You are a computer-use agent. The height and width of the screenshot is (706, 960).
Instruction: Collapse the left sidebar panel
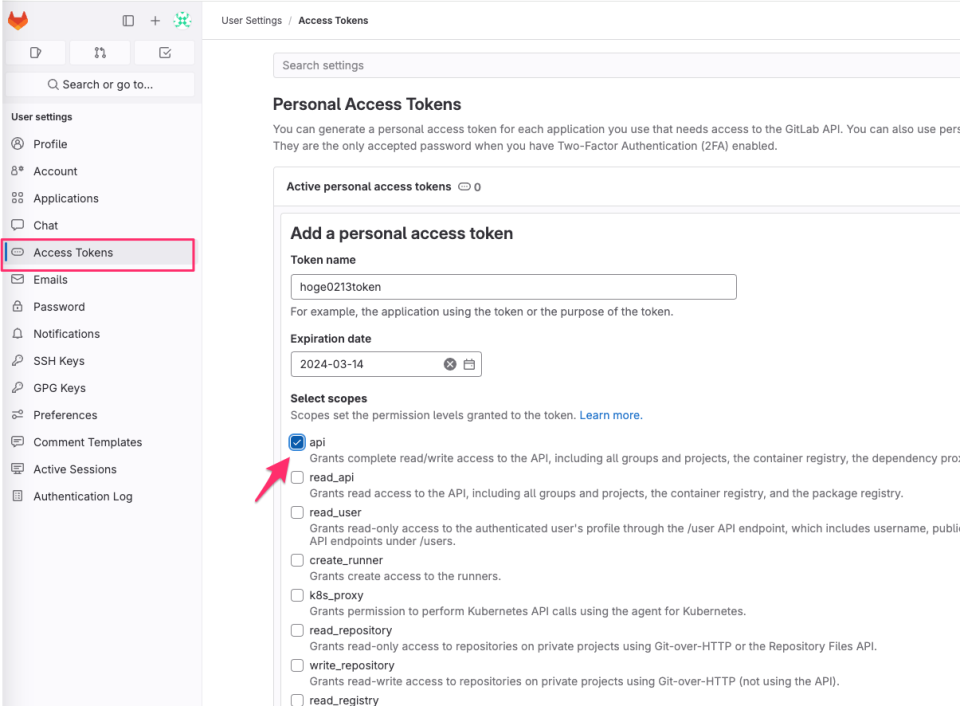(x=127, y=20)
